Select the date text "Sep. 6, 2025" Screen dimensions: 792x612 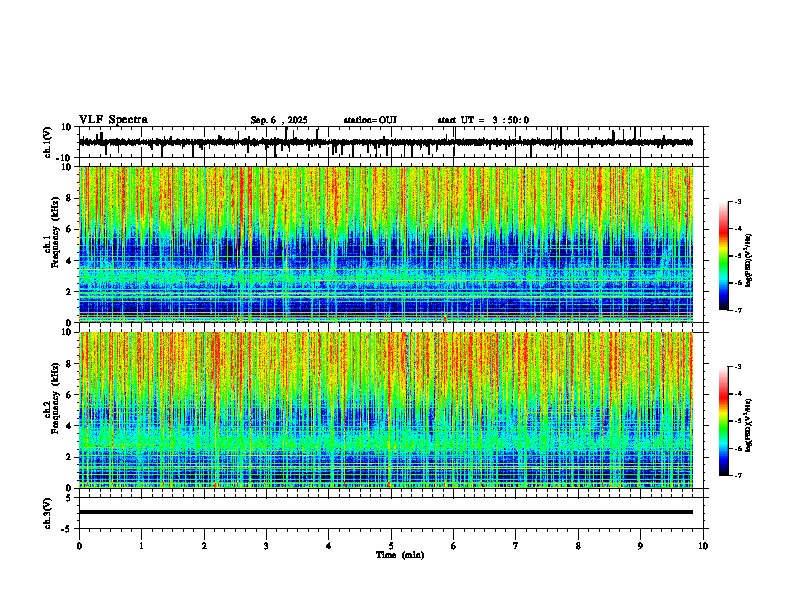279,120
